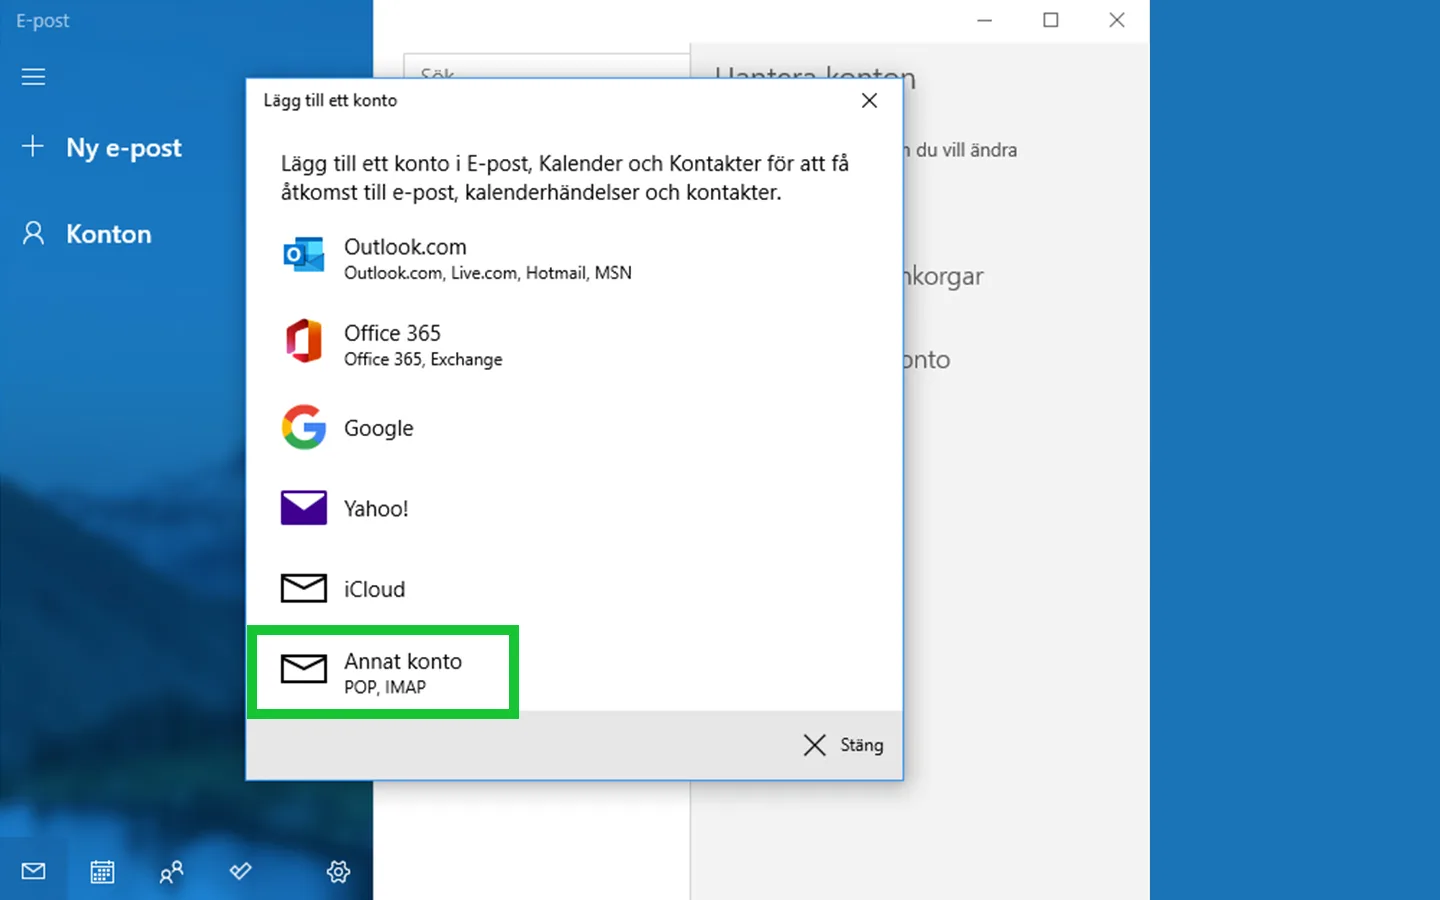Open the Calendar from the bottom bar
1440x900 pixels.
pyautogui.click(x=102, y=871)
